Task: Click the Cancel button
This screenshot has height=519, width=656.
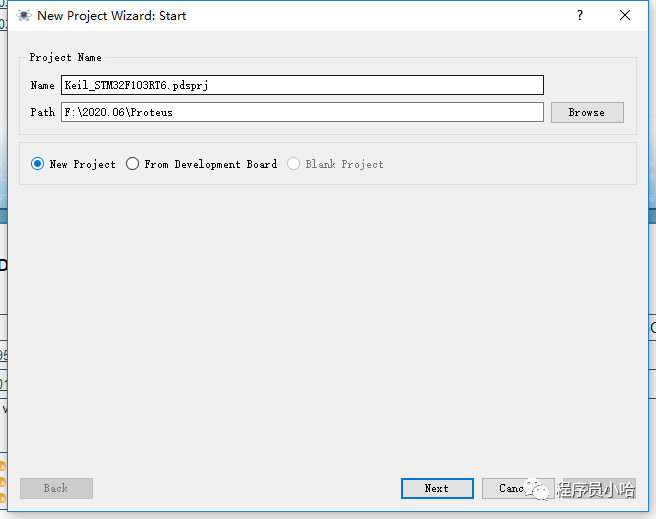Action: coord(512,488)
